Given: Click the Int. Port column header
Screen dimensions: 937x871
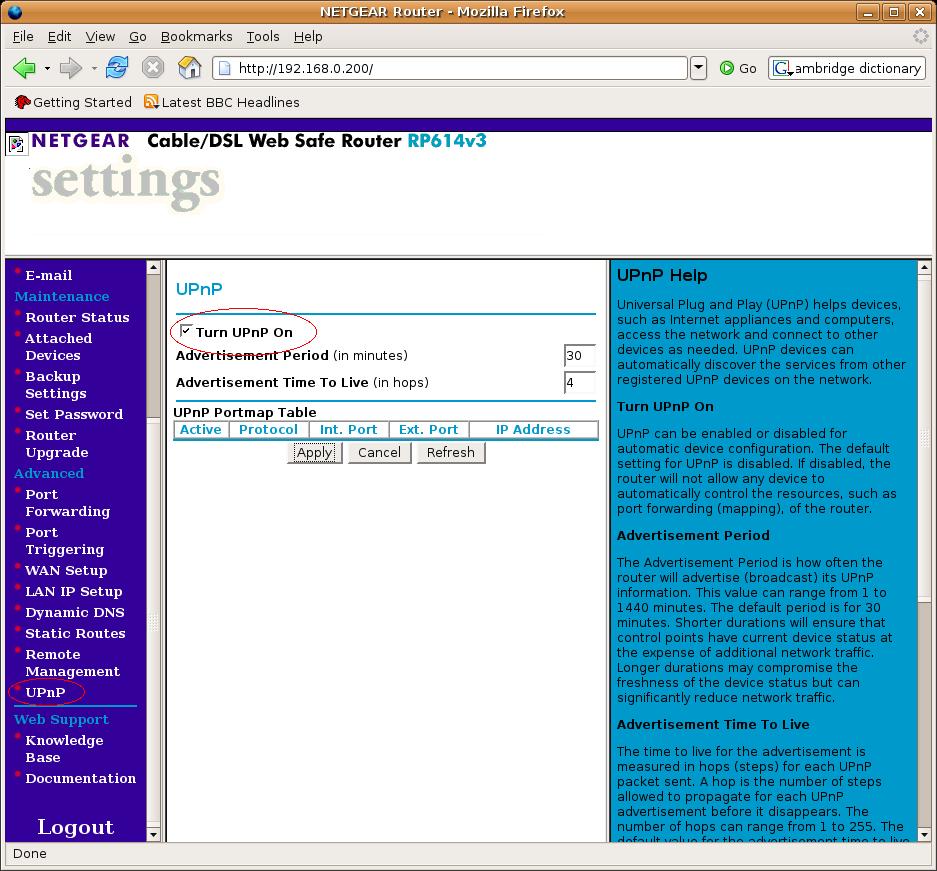Looking at the screenshot, I should point(348,430).
